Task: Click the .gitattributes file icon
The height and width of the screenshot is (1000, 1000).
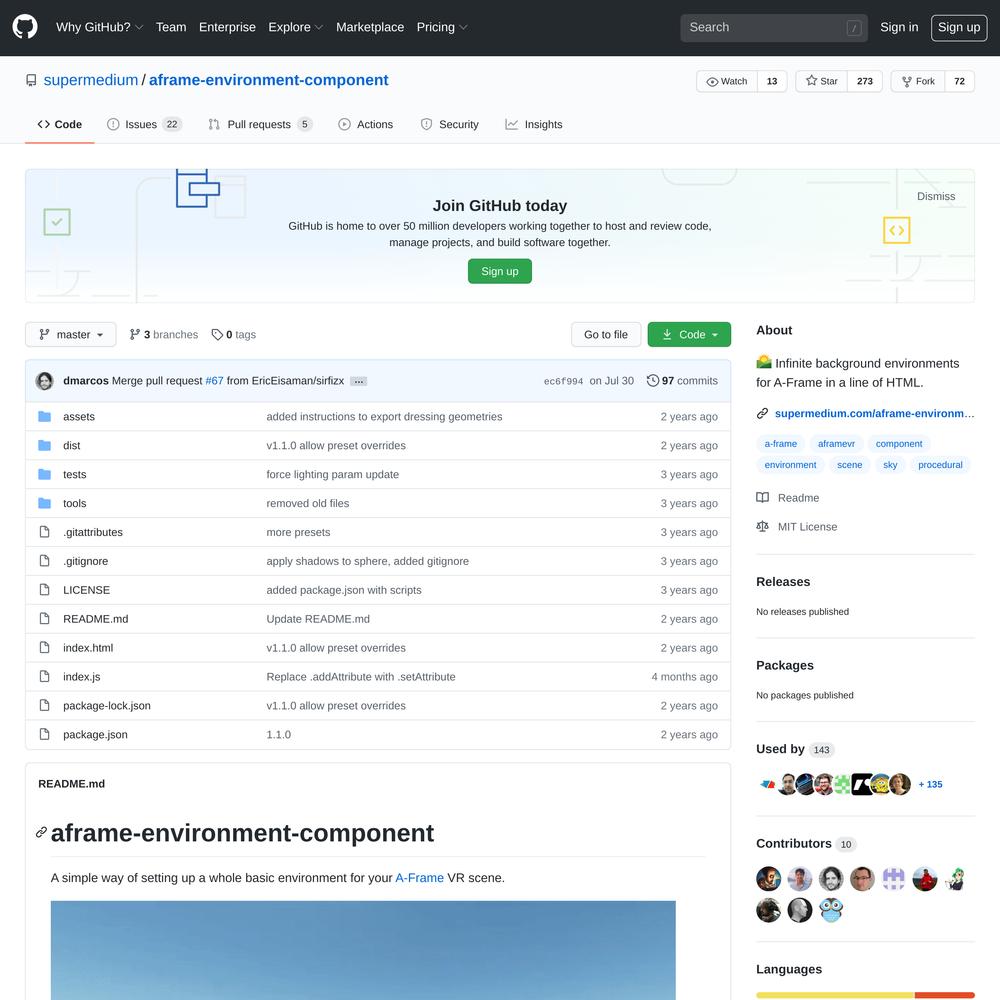Action: [44, 532]
